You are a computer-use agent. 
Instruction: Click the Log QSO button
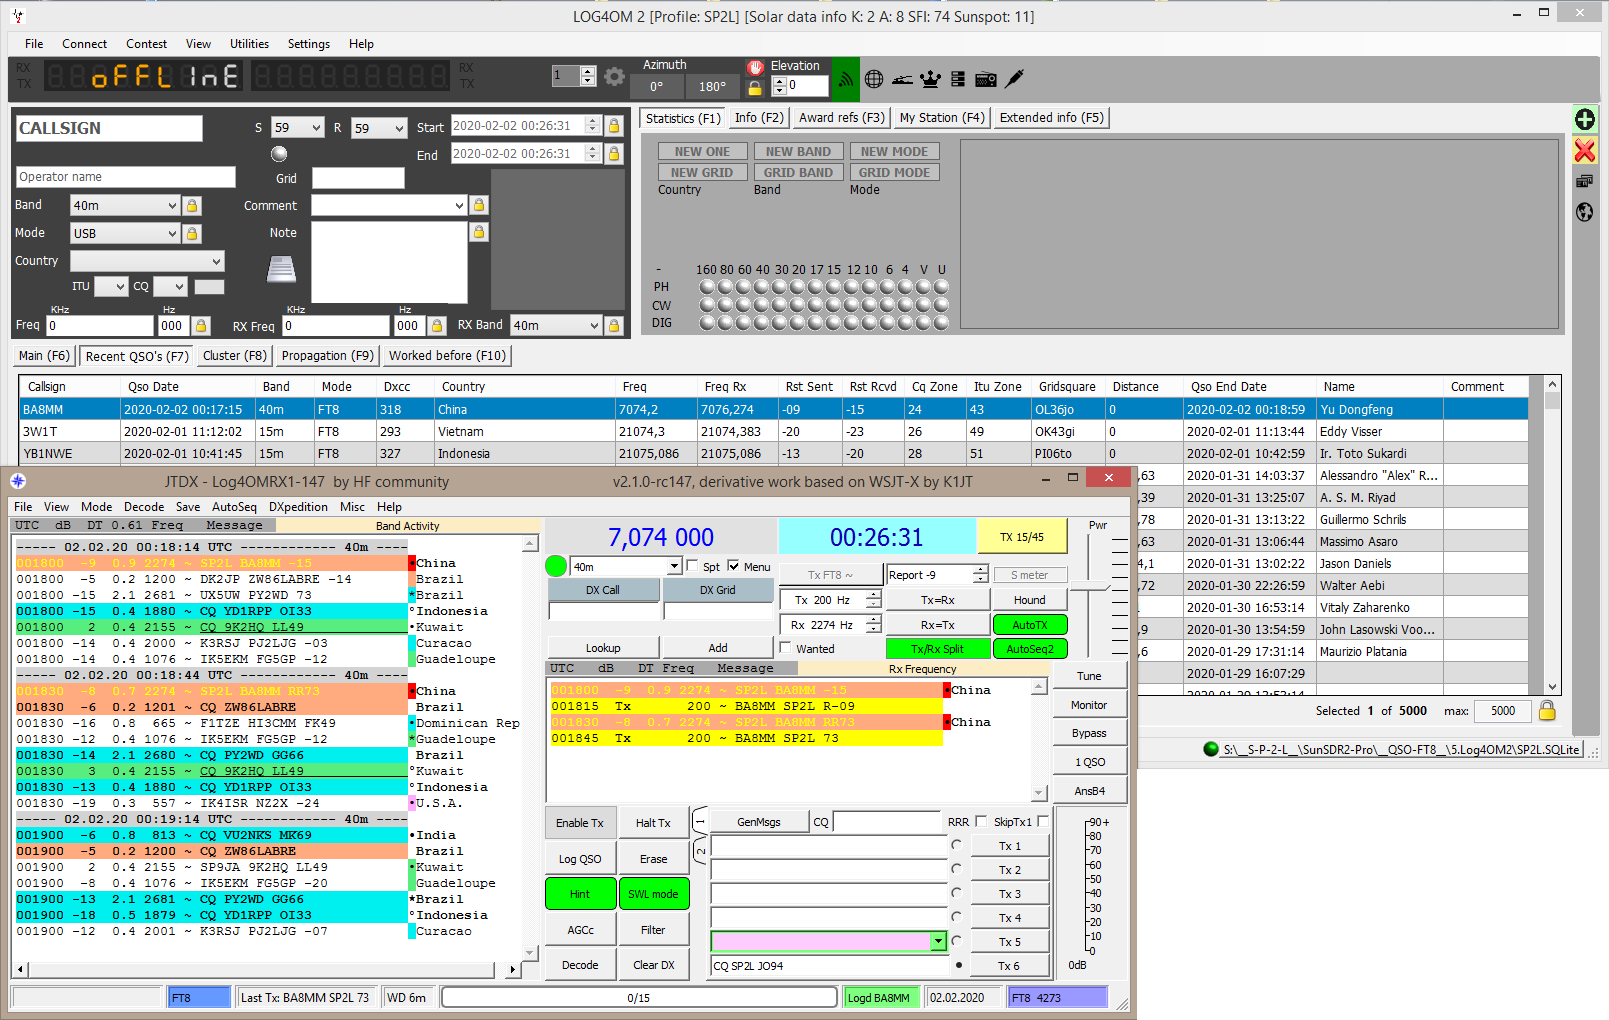(x=580, y=859)
